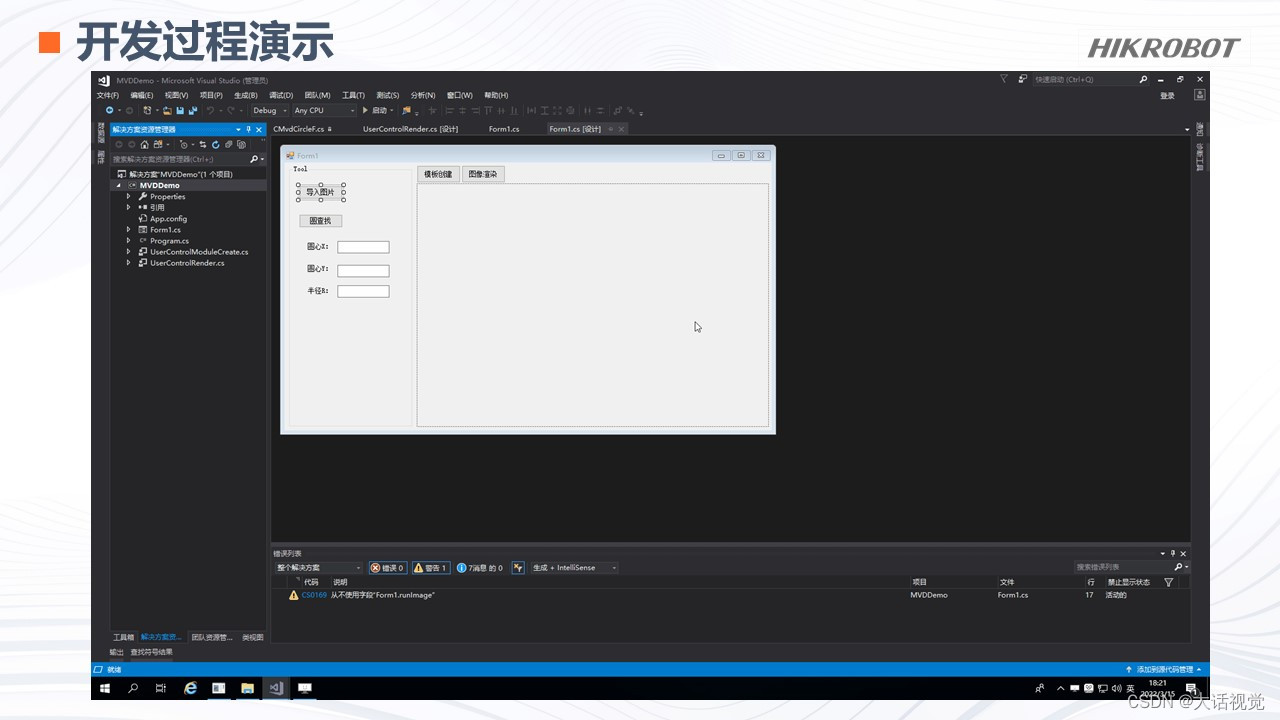Click the taskbar search magnifier icon
This screenshot has width=1280, height=720.
(133, 688)
